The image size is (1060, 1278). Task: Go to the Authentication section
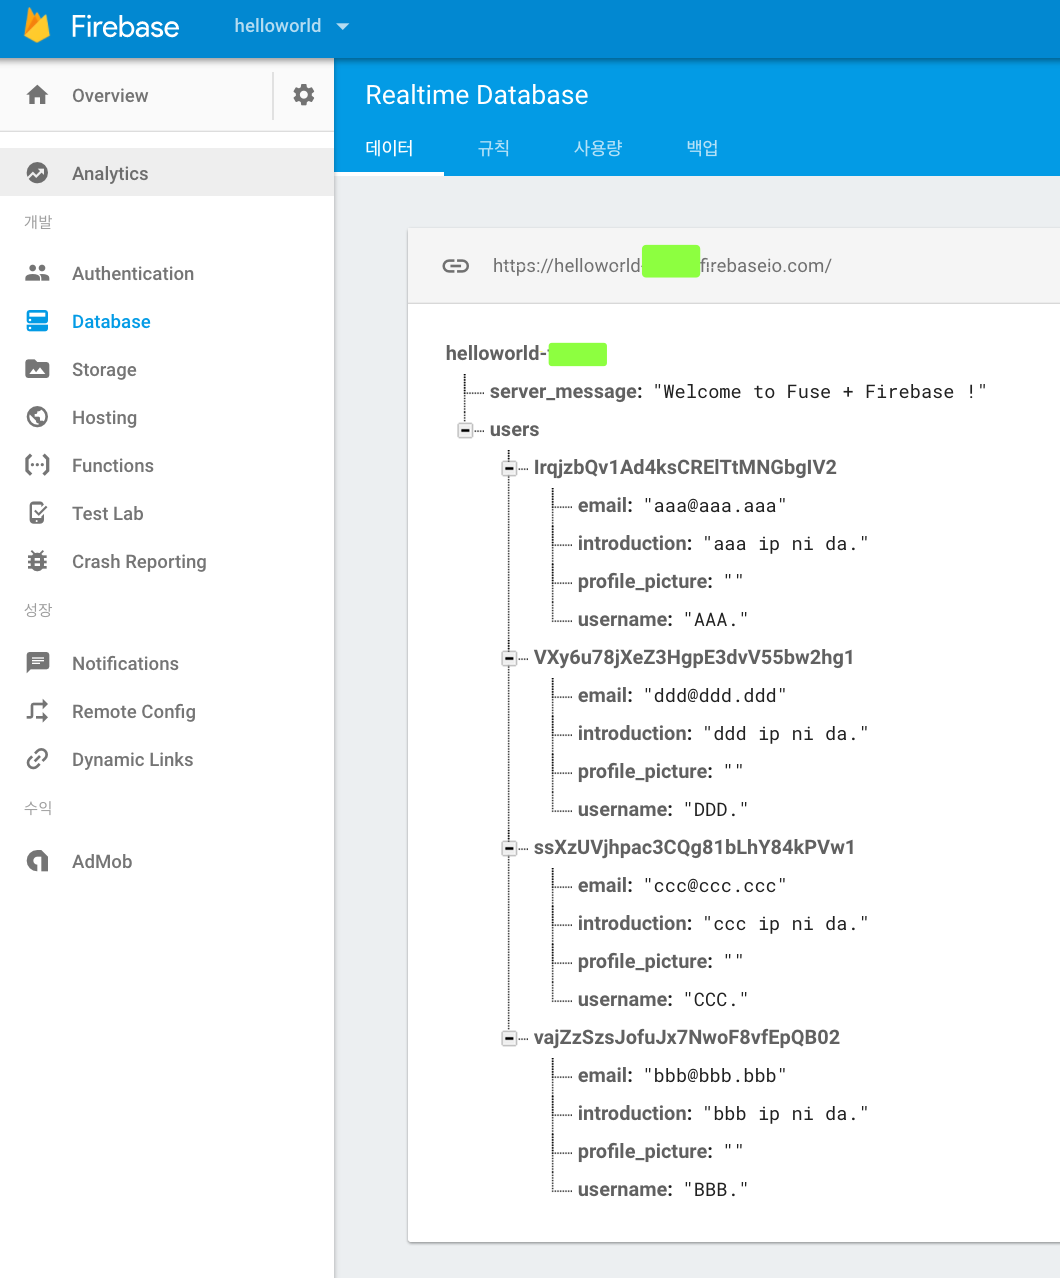(x=133, y=274)
